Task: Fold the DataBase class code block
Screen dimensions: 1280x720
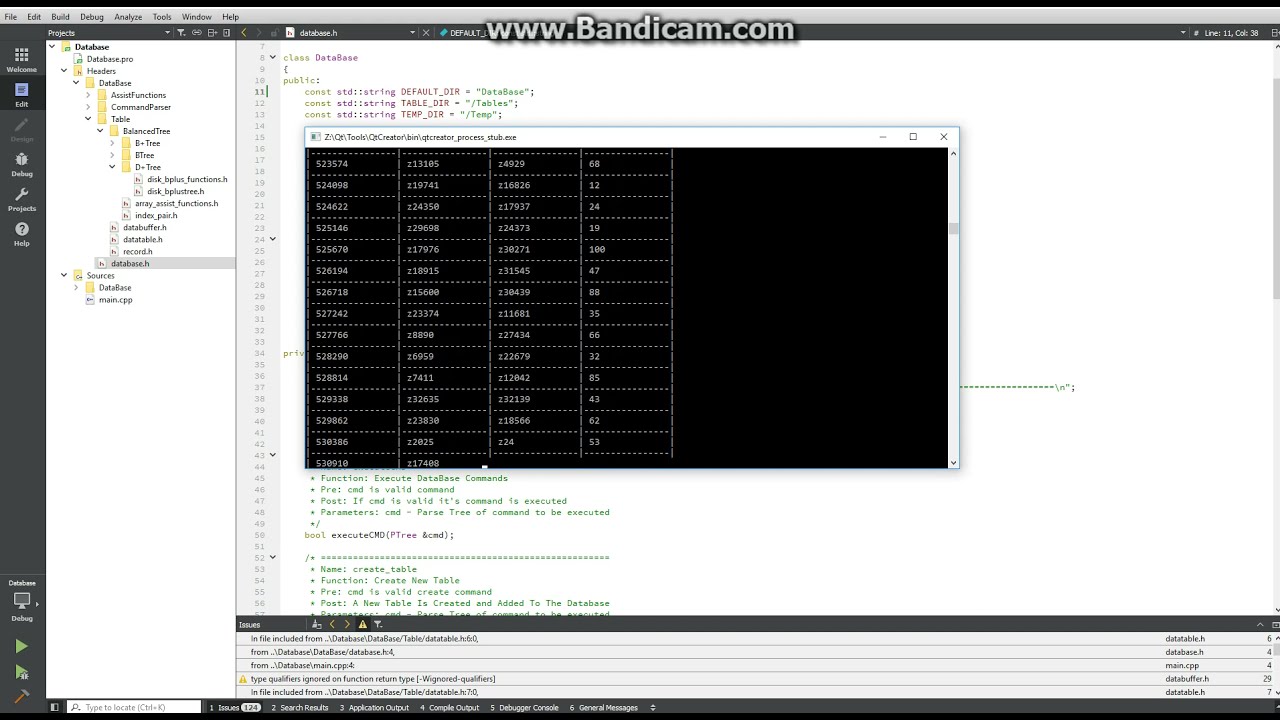Action: click(272, 57)
